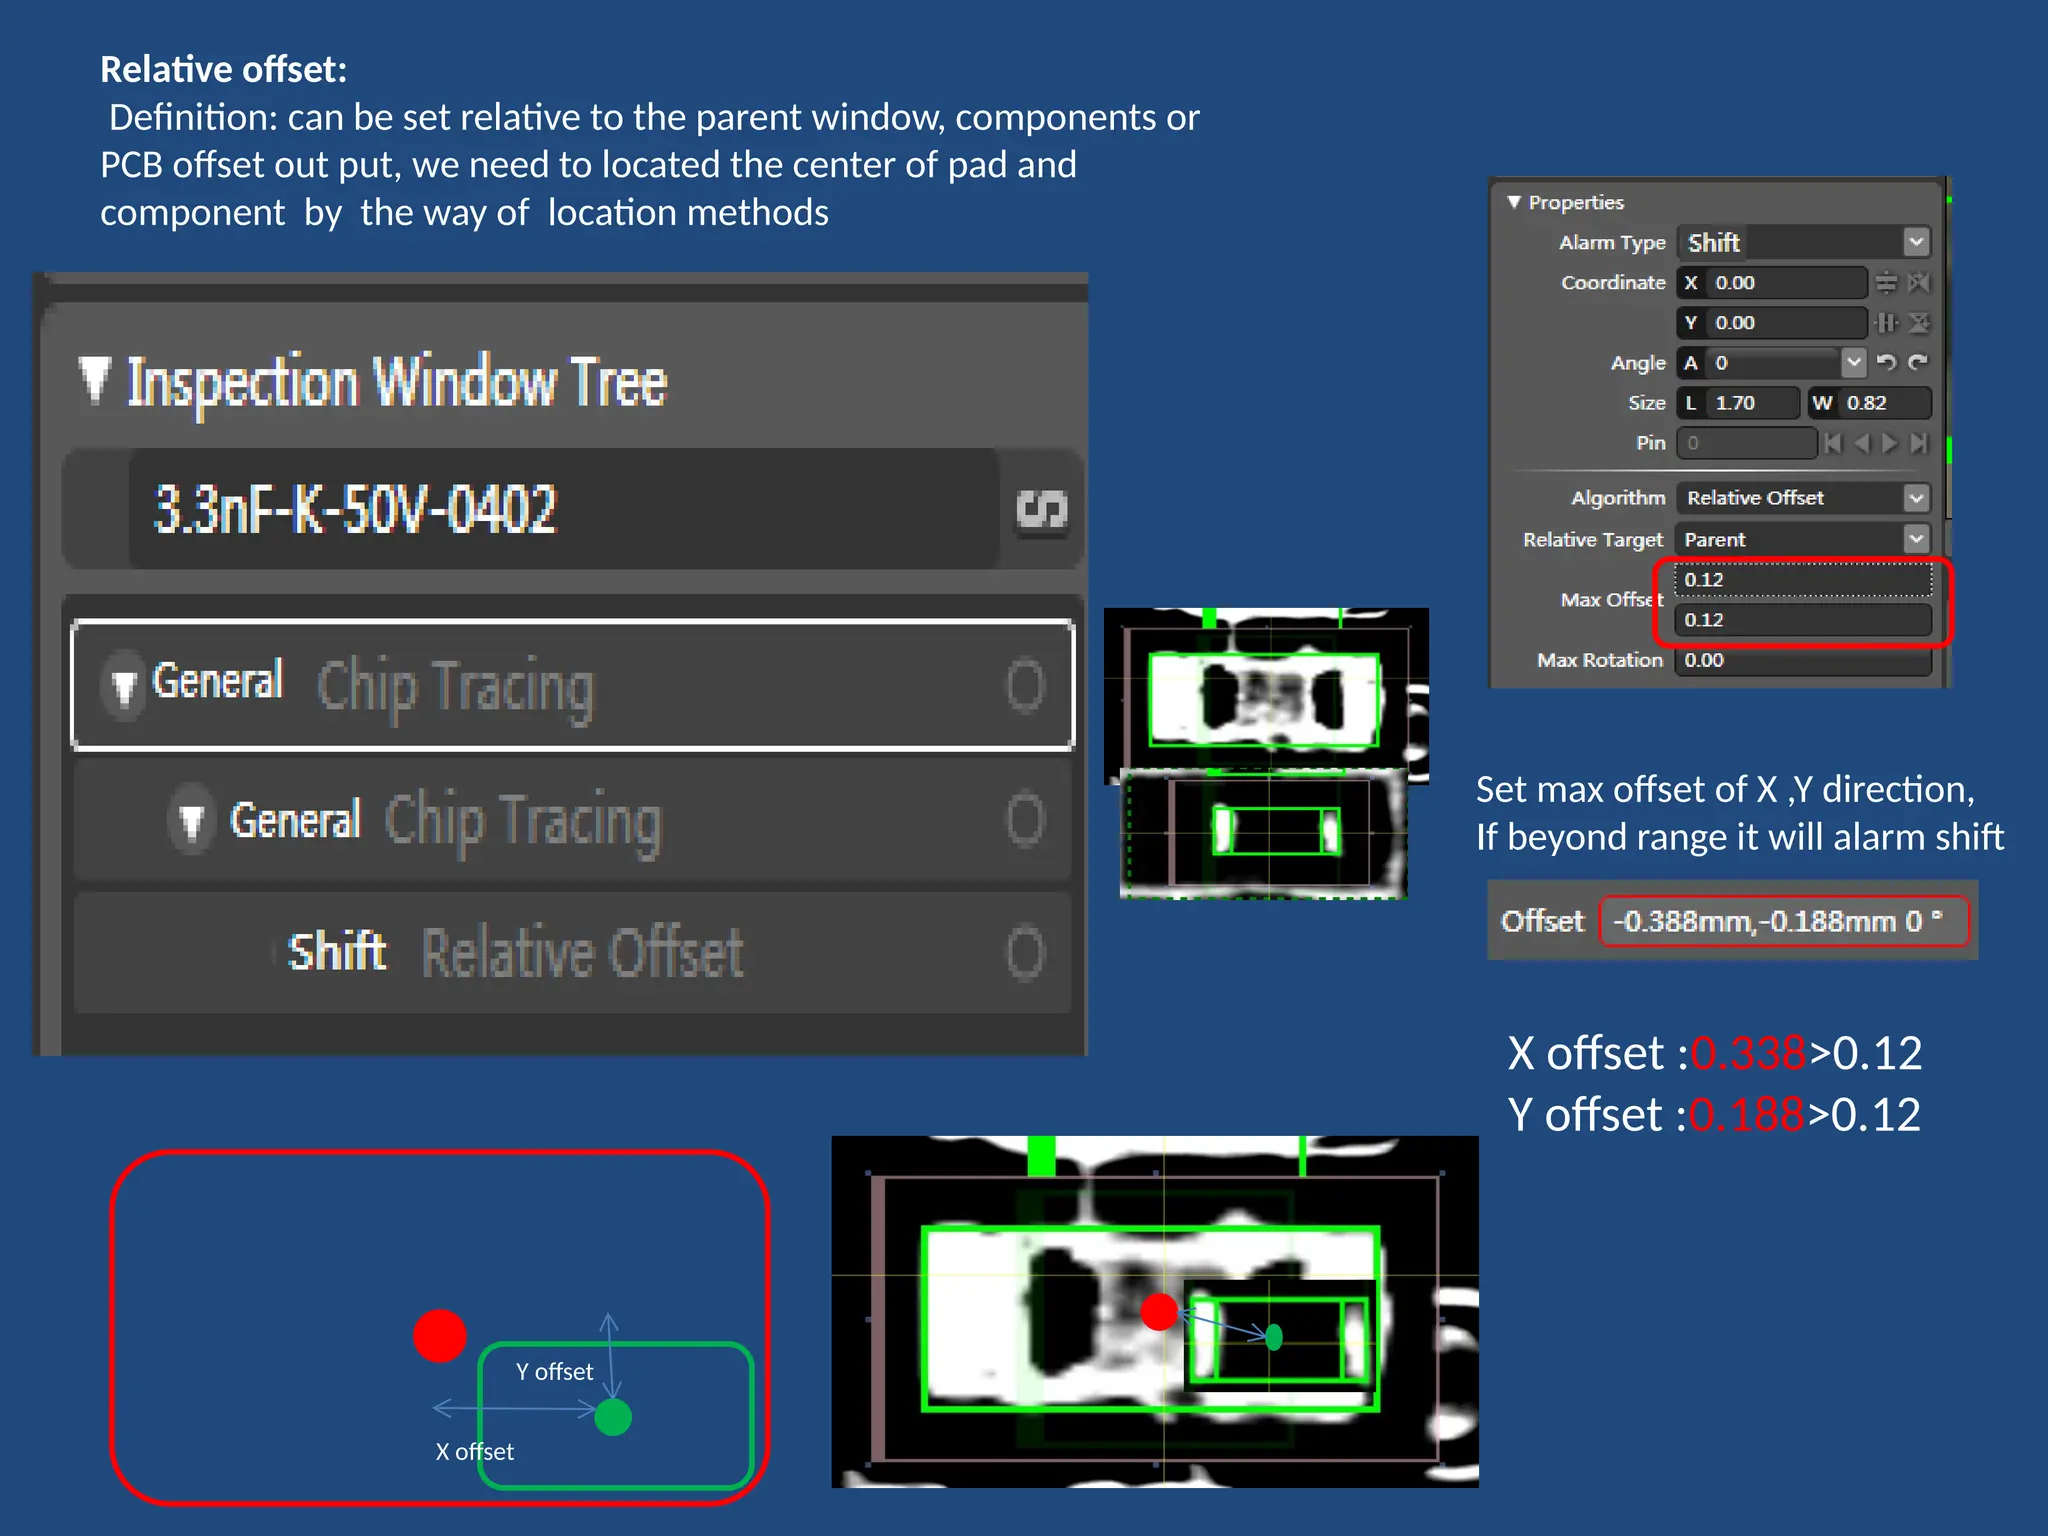Click the horizontal align icon next to X coordinate
Screen dimensions: 2048x1536
pyautogui.click(x=1886, y=283)
